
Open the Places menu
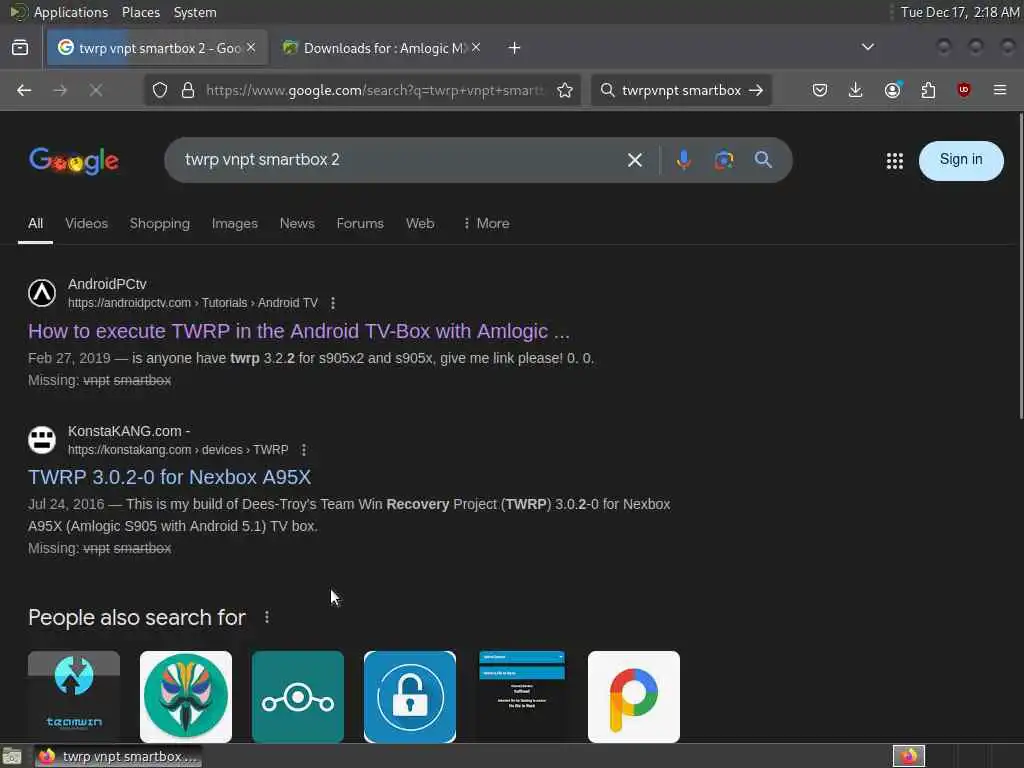point(140,12)
